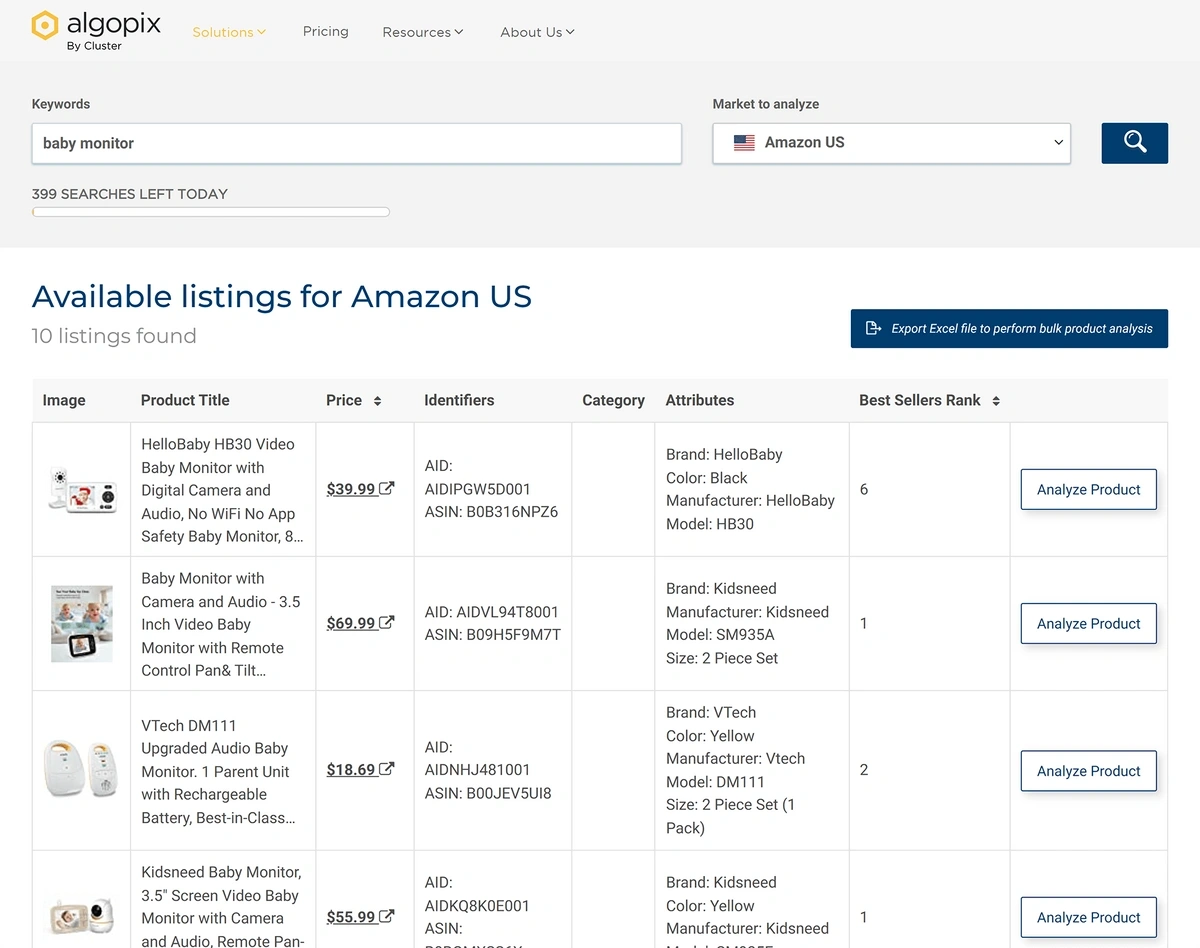The width and height of the screenshot is (1200, 948).
Task: Open the $55.99 price link
Action: (x=351, y=917)
